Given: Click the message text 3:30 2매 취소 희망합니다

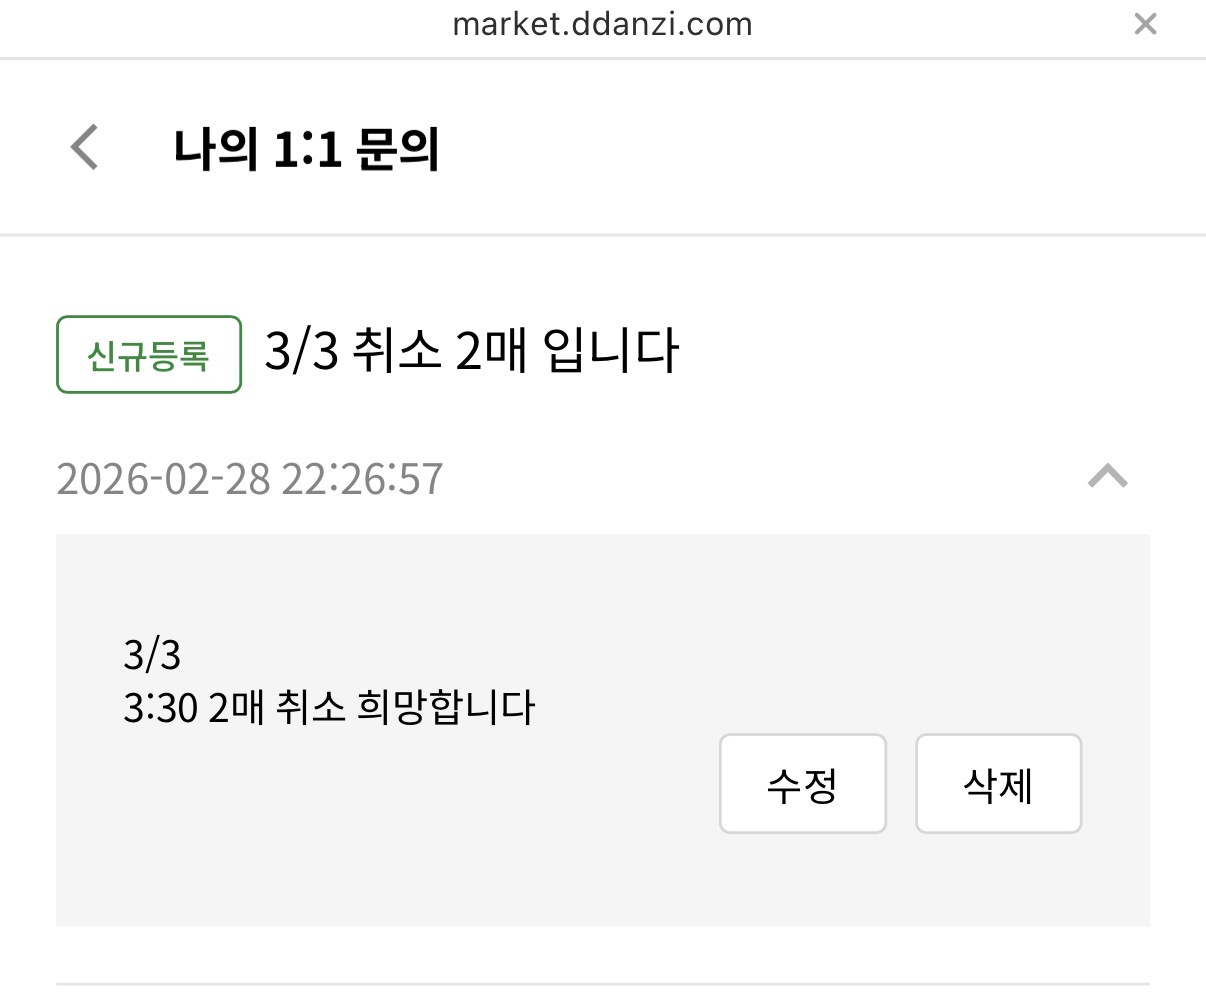Looking at the screenshot, I should pos(329,708).
